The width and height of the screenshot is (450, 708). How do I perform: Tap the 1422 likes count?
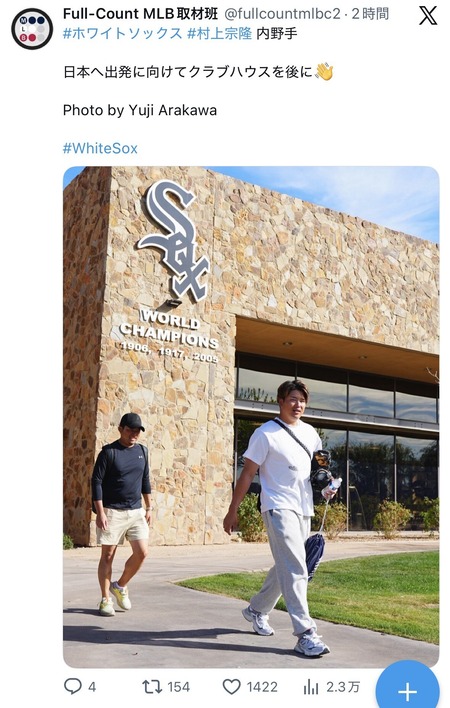point(262,687)
